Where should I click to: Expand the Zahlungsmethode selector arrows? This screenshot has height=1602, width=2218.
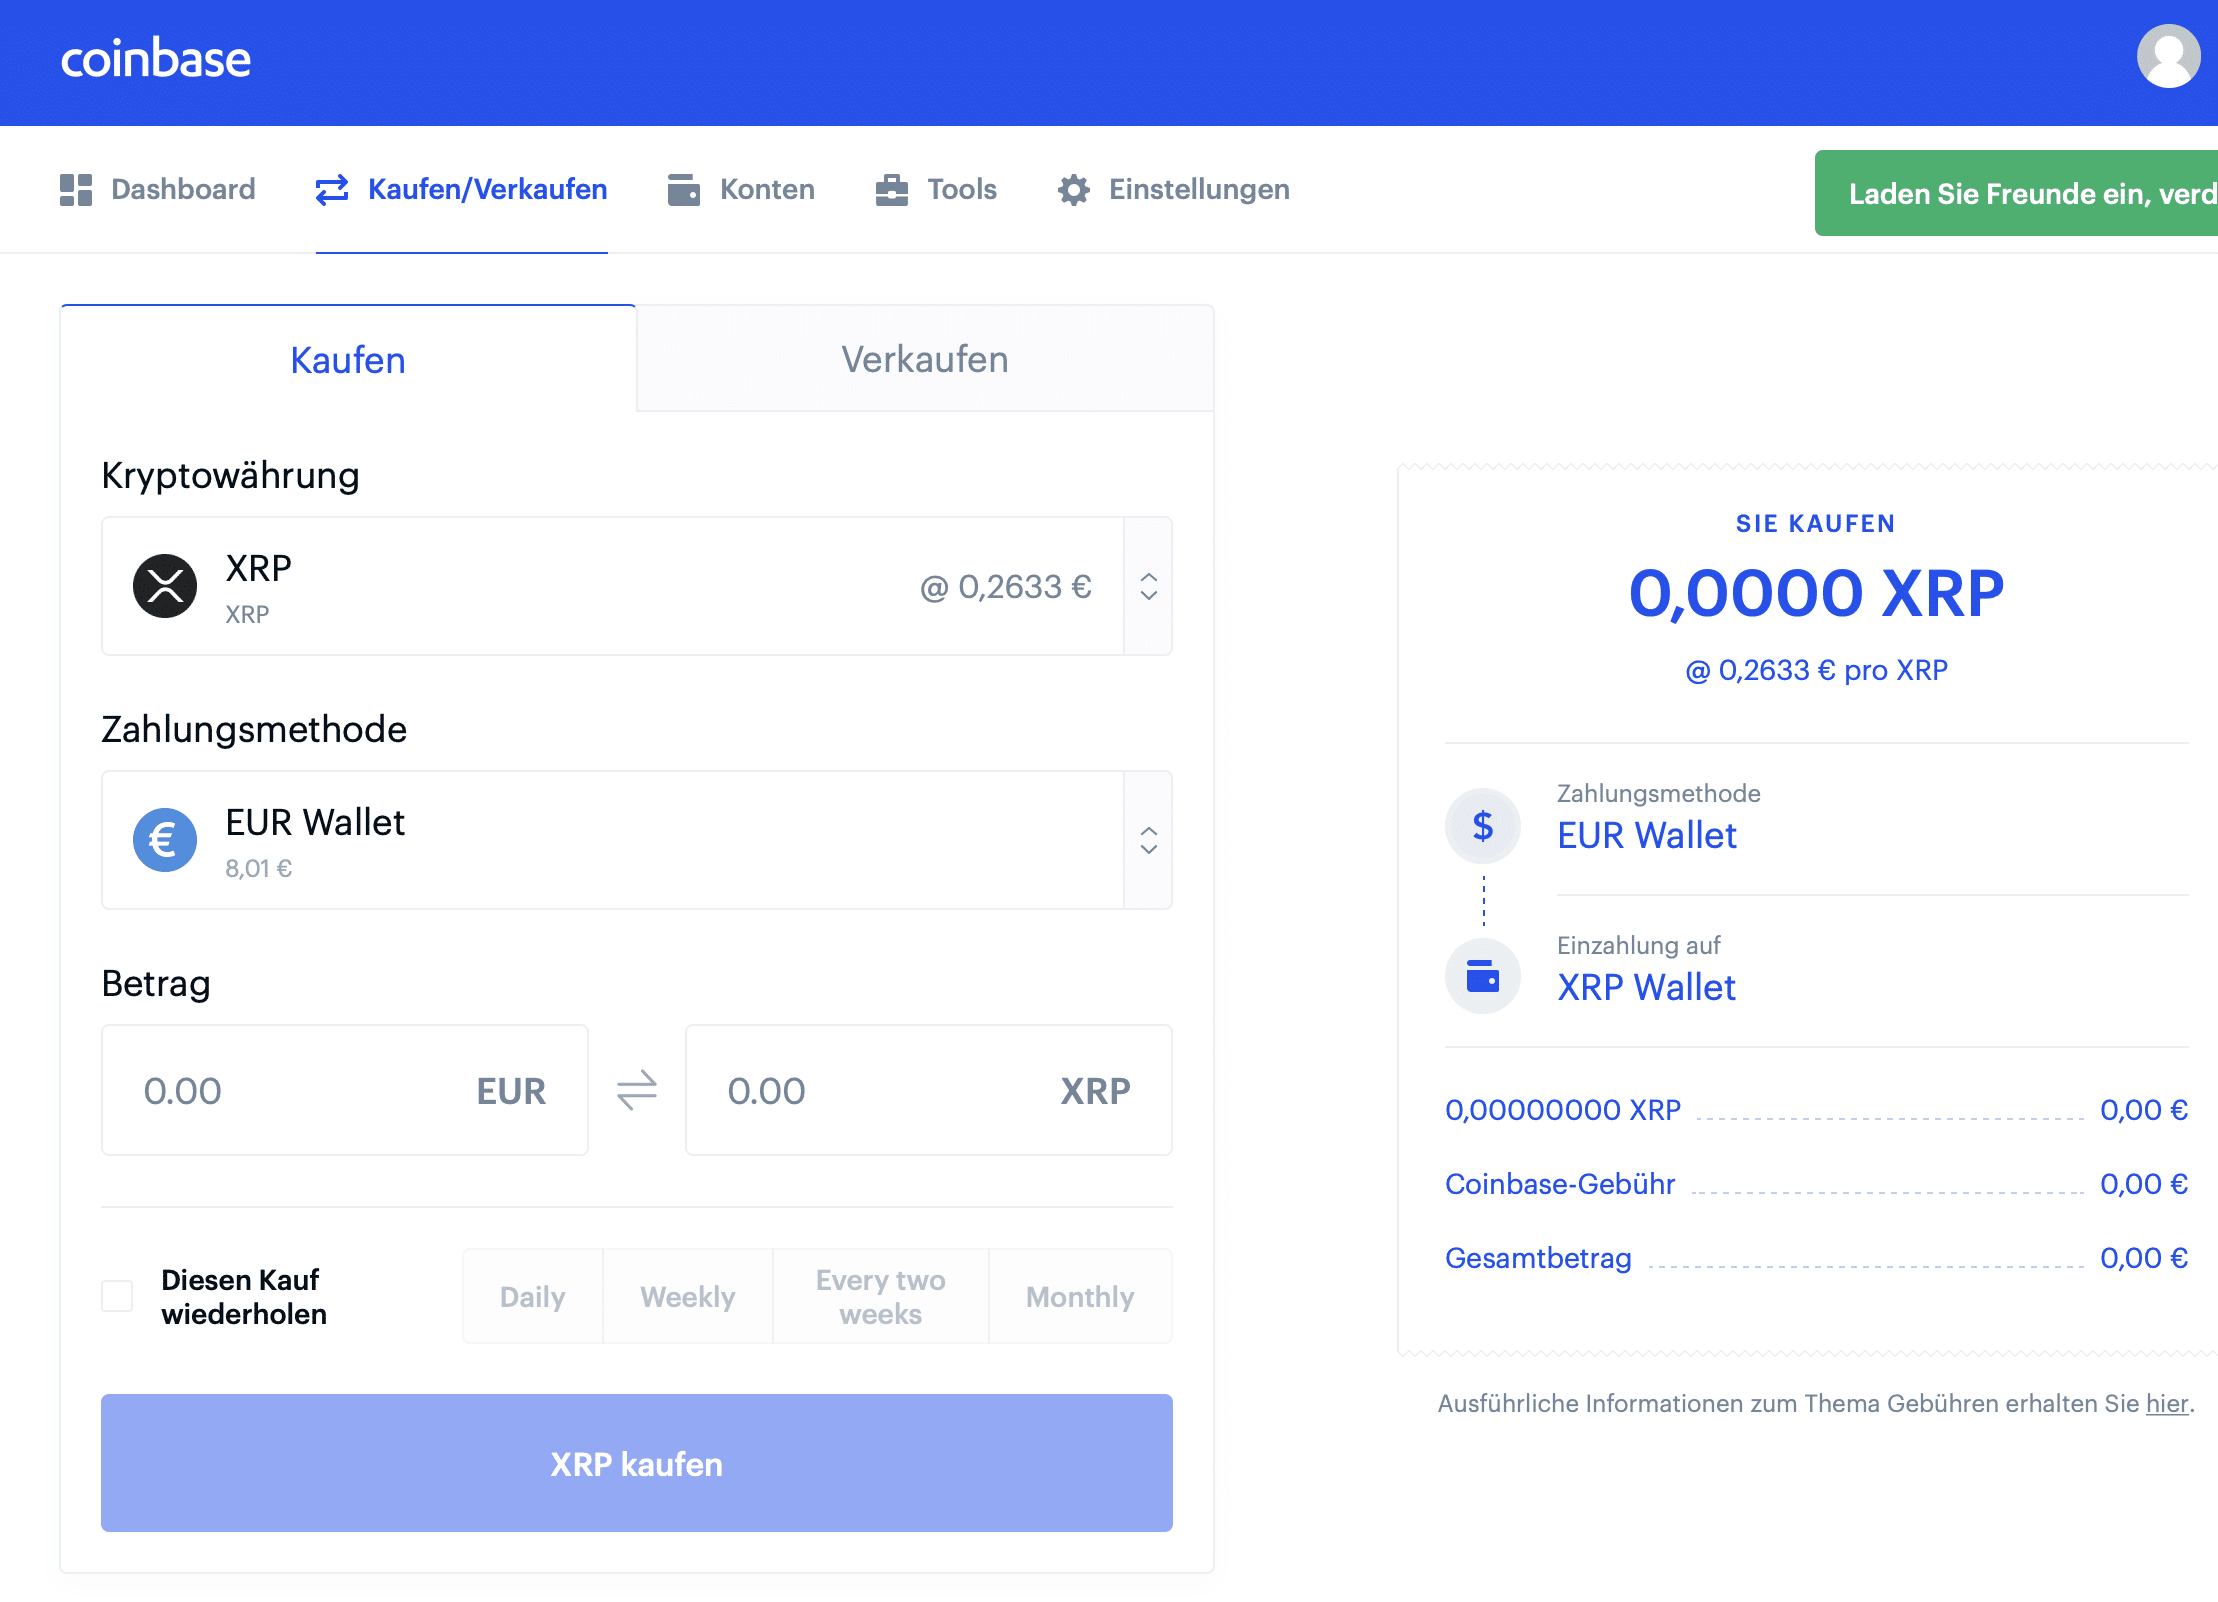pyautogui.click(x=1149, y=840)
